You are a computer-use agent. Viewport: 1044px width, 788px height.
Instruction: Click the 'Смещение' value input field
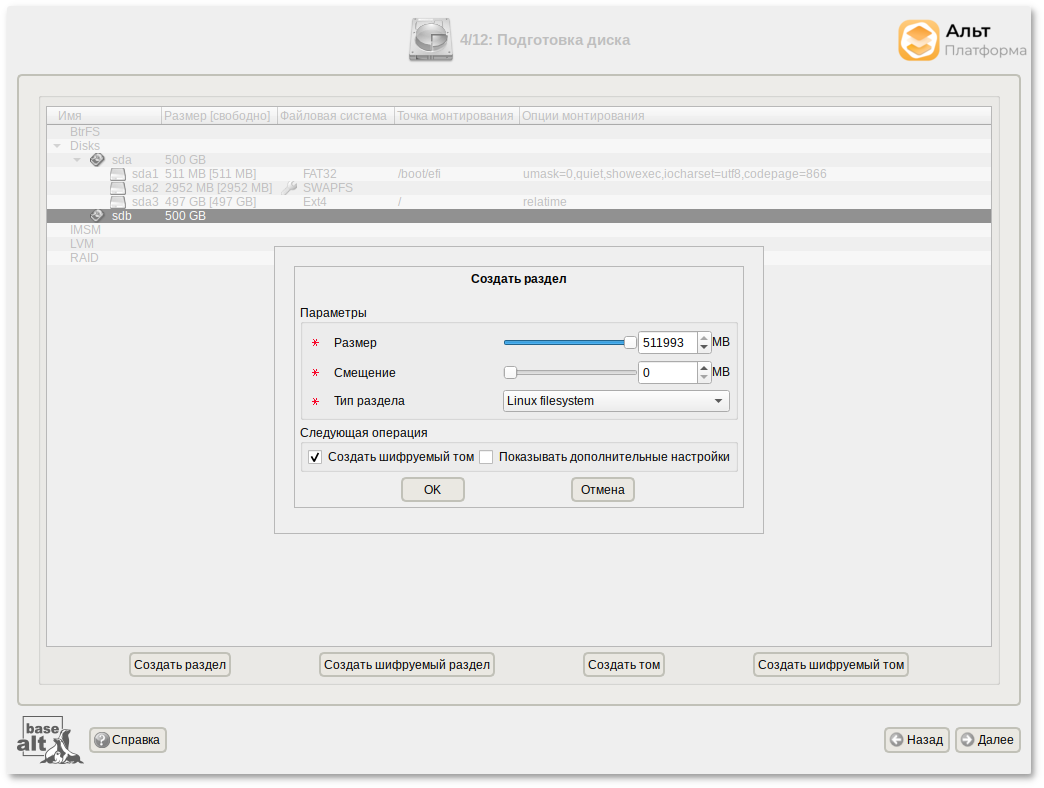667,373
